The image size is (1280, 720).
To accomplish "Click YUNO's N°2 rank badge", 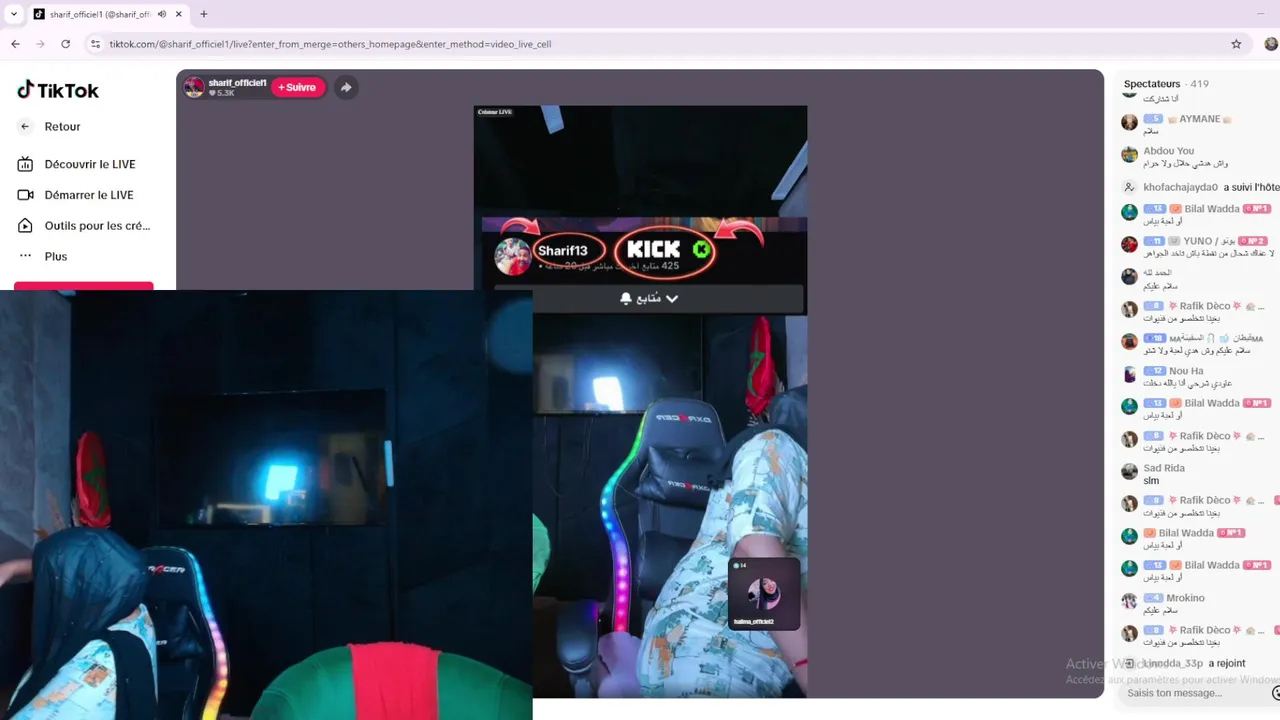I will coord(1255,241).
